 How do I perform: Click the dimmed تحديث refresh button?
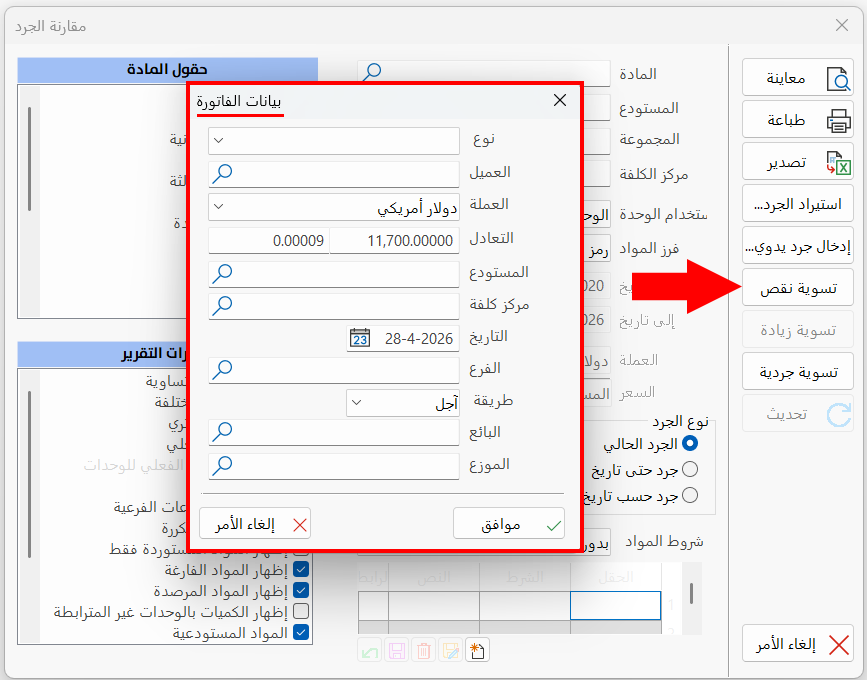(798, 414)
